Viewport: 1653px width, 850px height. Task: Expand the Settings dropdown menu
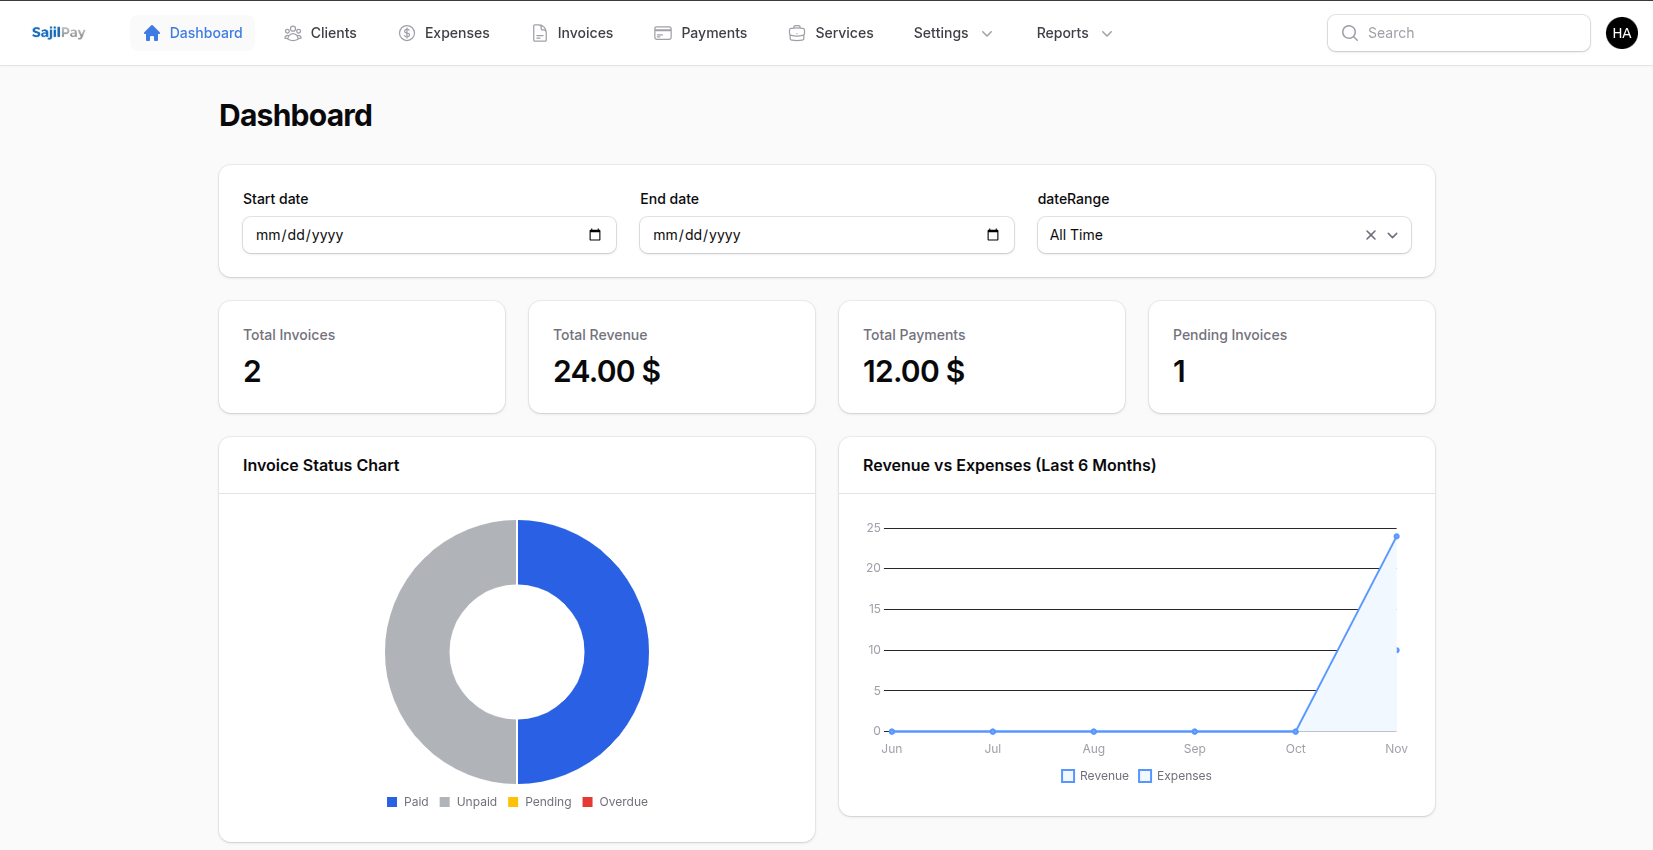tap(952, 33)
